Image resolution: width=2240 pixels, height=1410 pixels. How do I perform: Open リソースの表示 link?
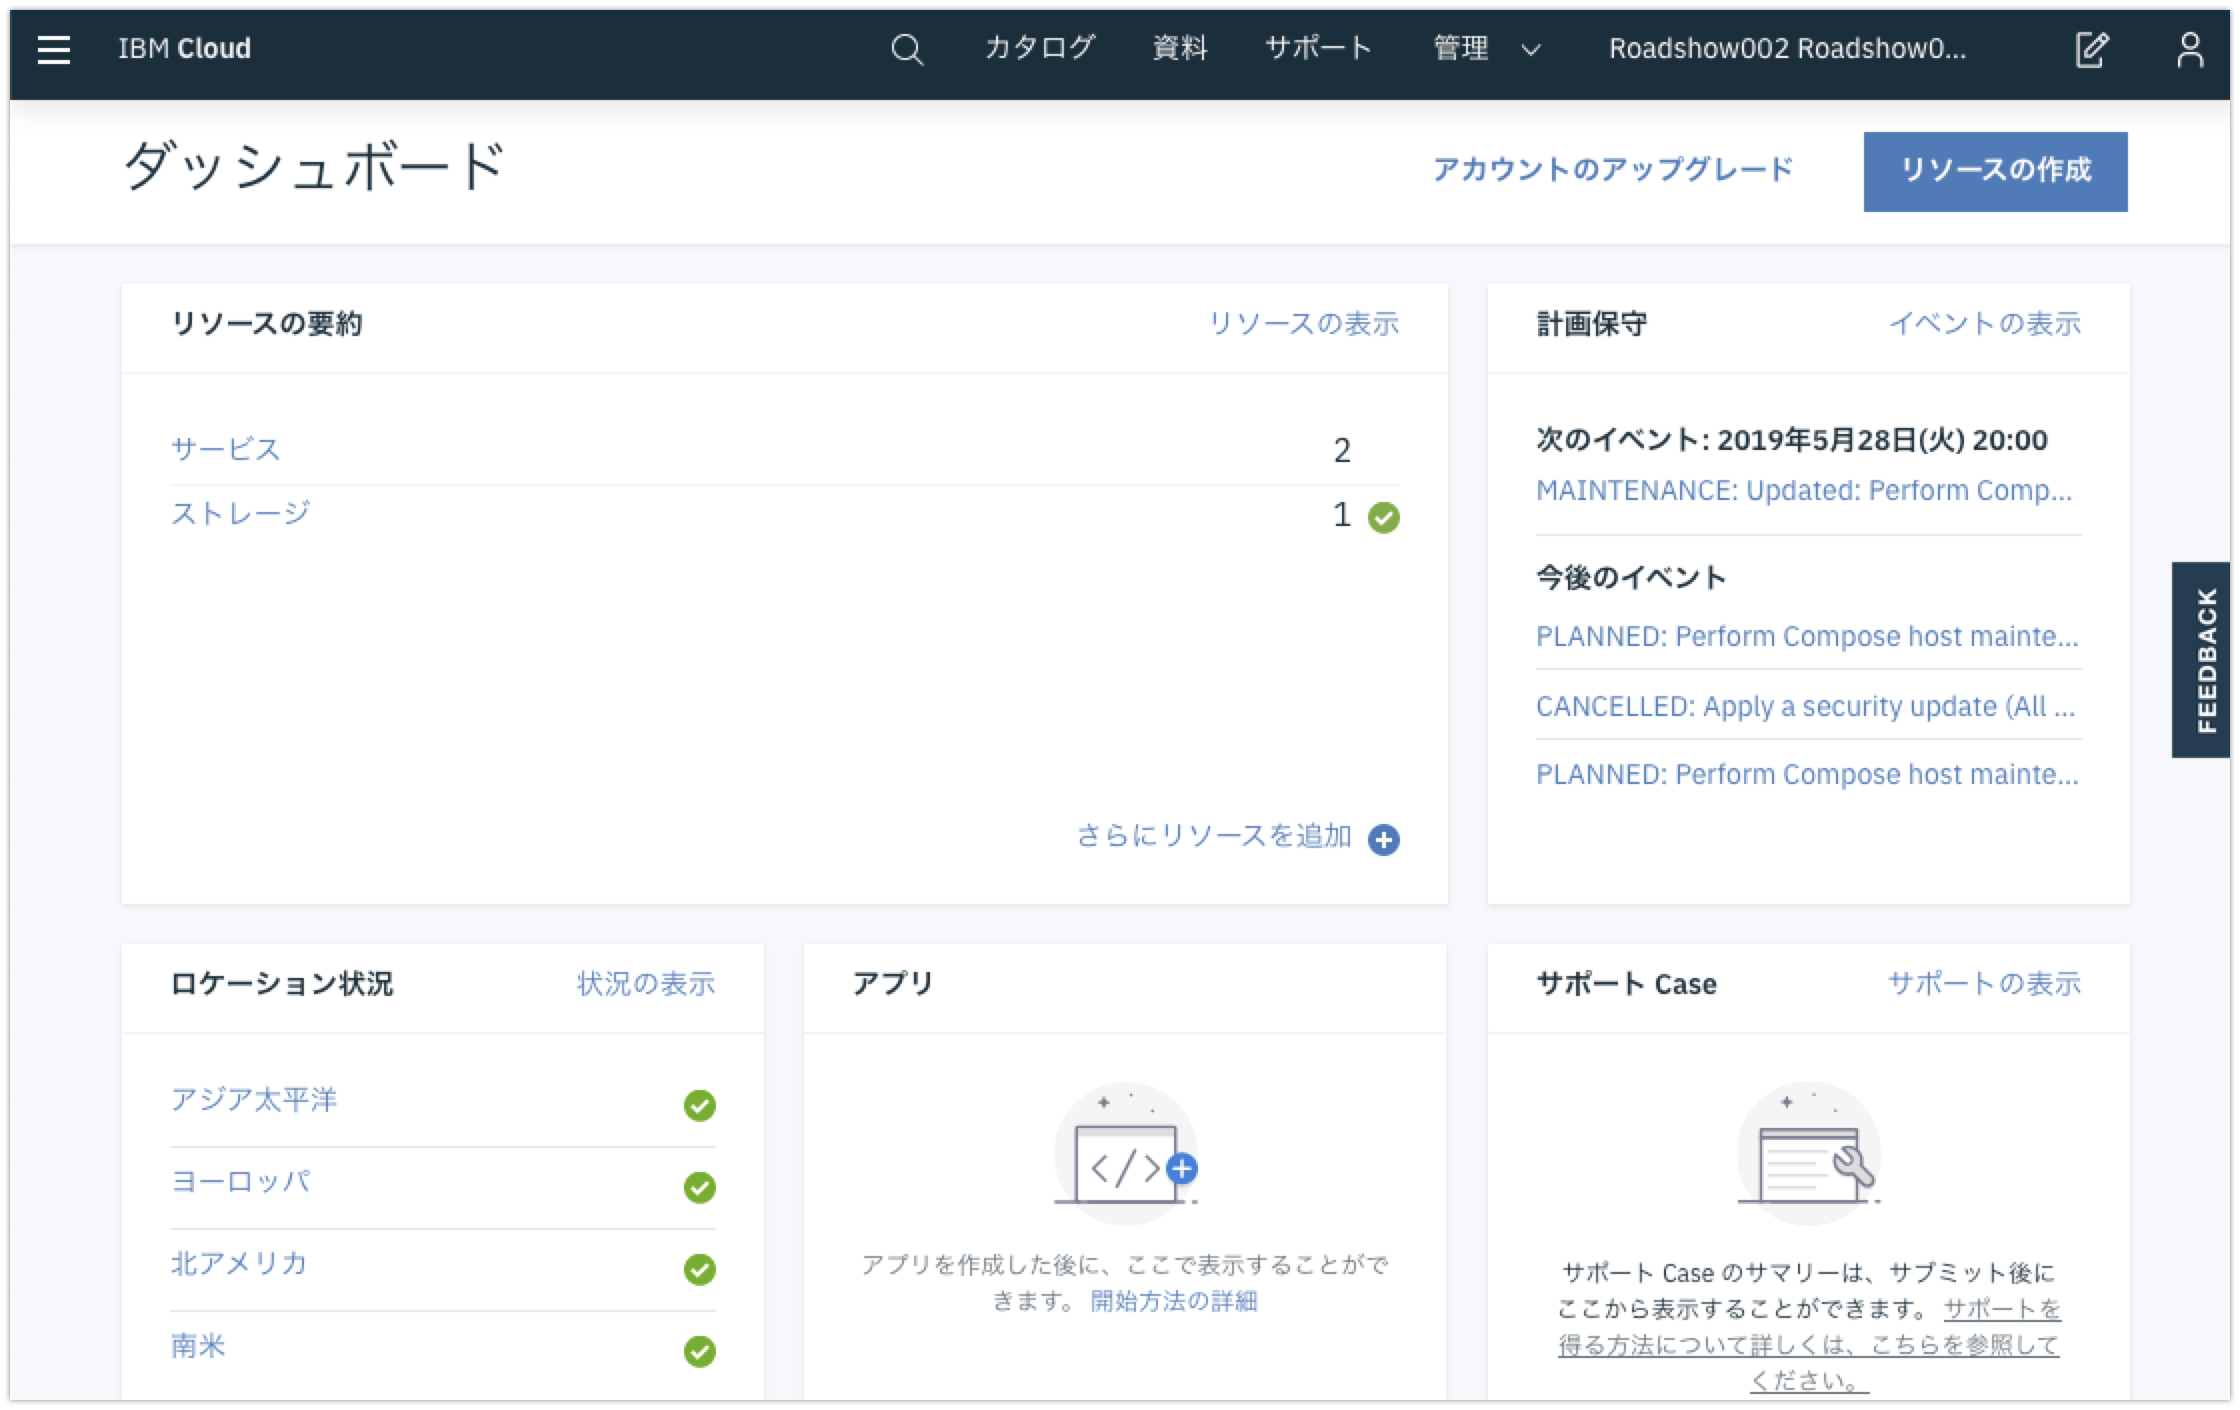(1304, 323)
